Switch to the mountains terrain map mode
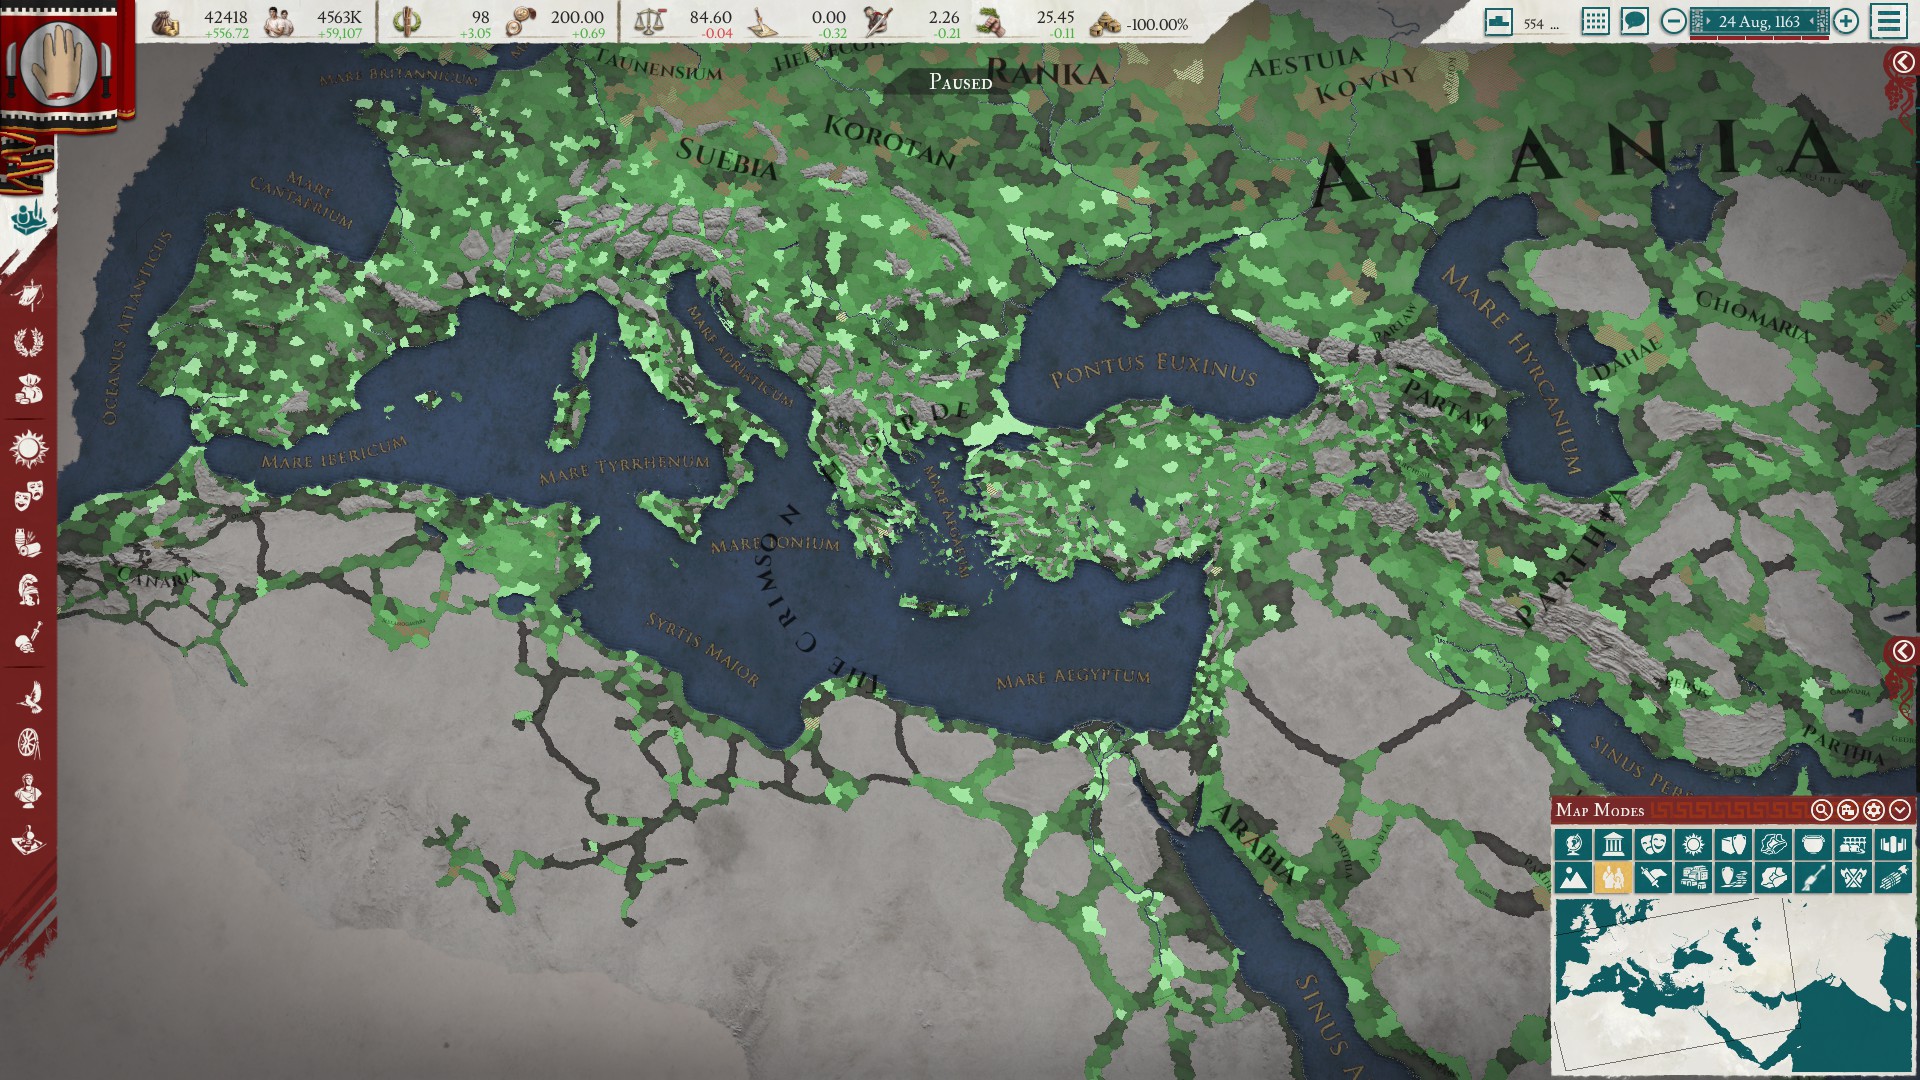 pos(1573,878)
